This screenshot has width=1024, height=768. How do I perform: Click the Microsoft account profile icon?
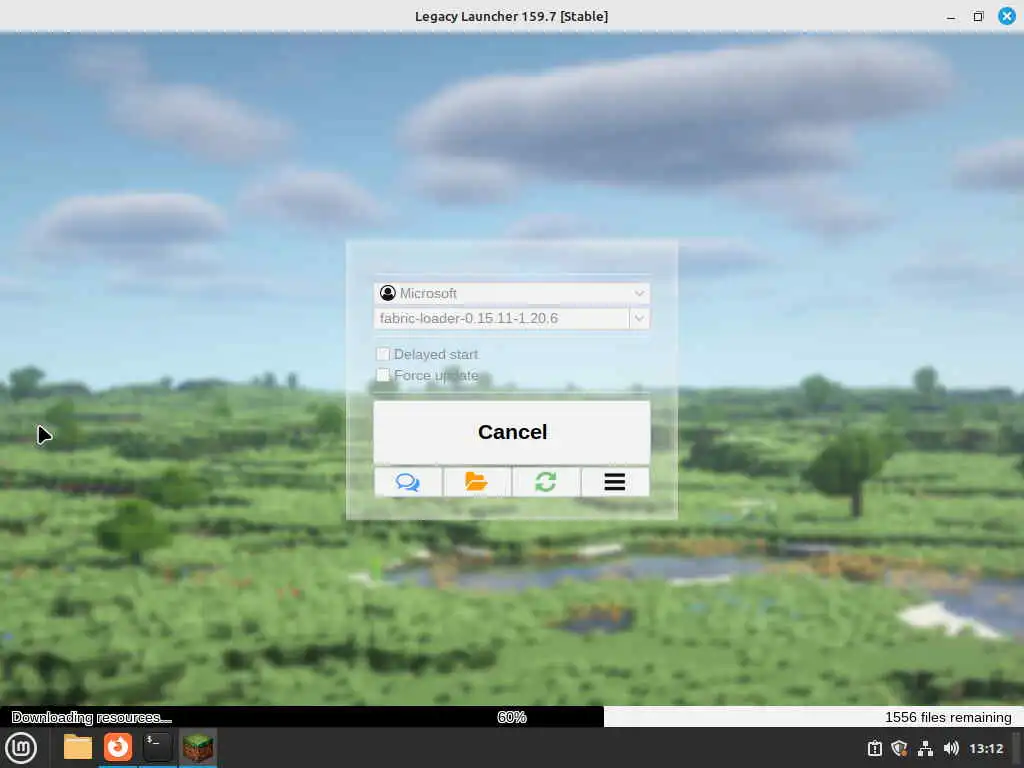point(388,293)
